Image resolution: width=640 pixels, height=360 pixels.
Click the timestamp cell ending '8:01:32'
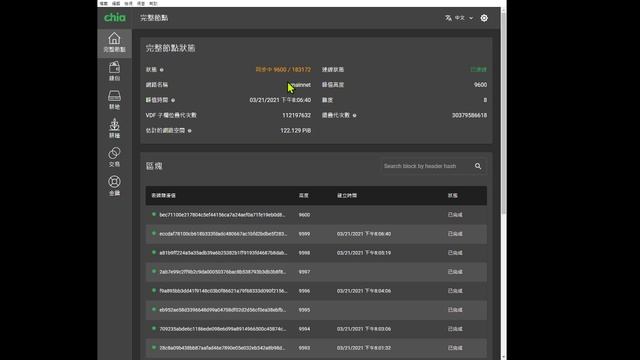[364, 348]
